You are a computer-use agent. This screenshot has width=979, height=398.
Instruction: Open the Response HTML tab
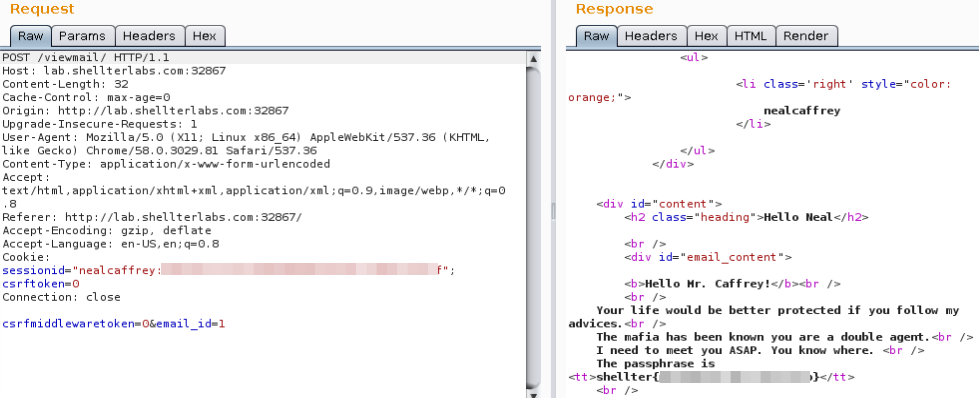(x=750, y=36)
